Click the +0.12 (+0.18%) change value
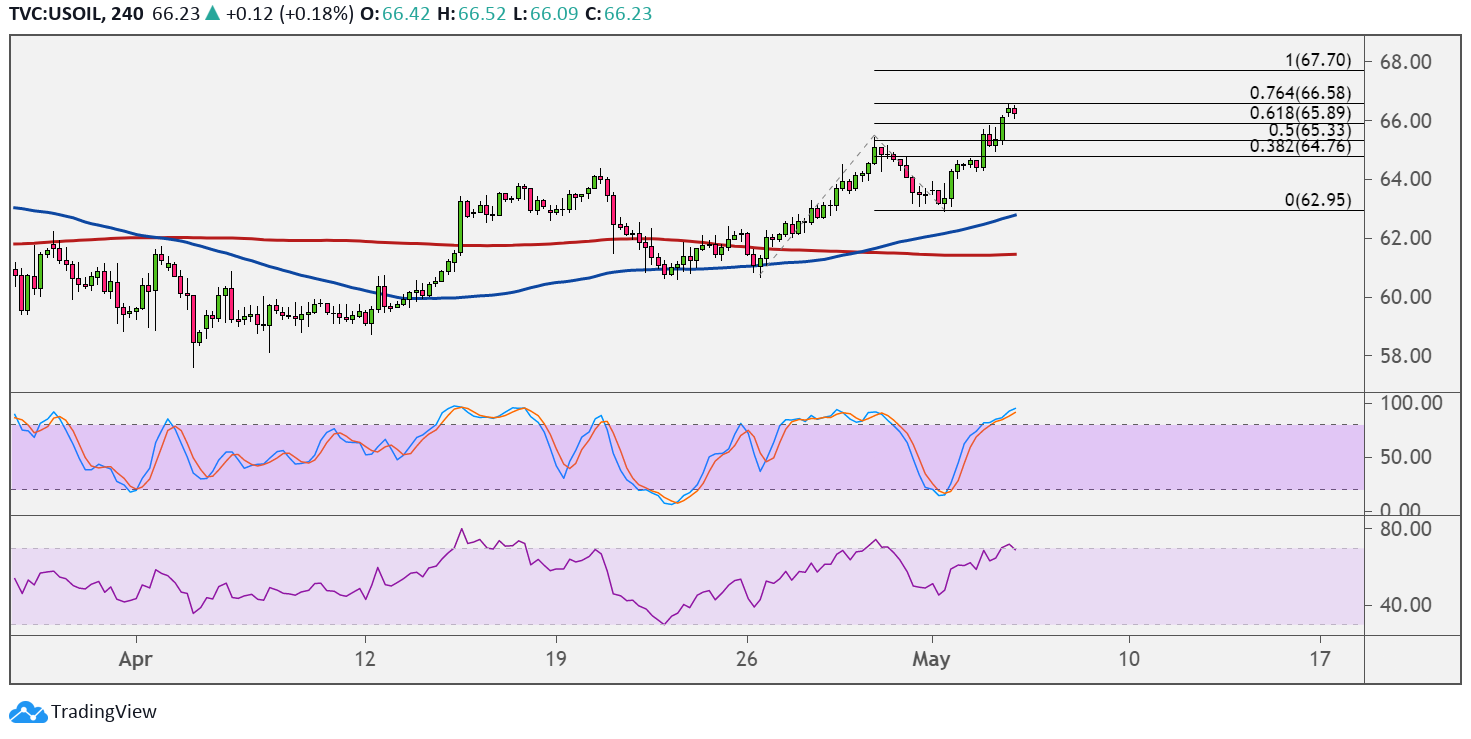Screen dimensions: 1471x739 pos(290,15)
